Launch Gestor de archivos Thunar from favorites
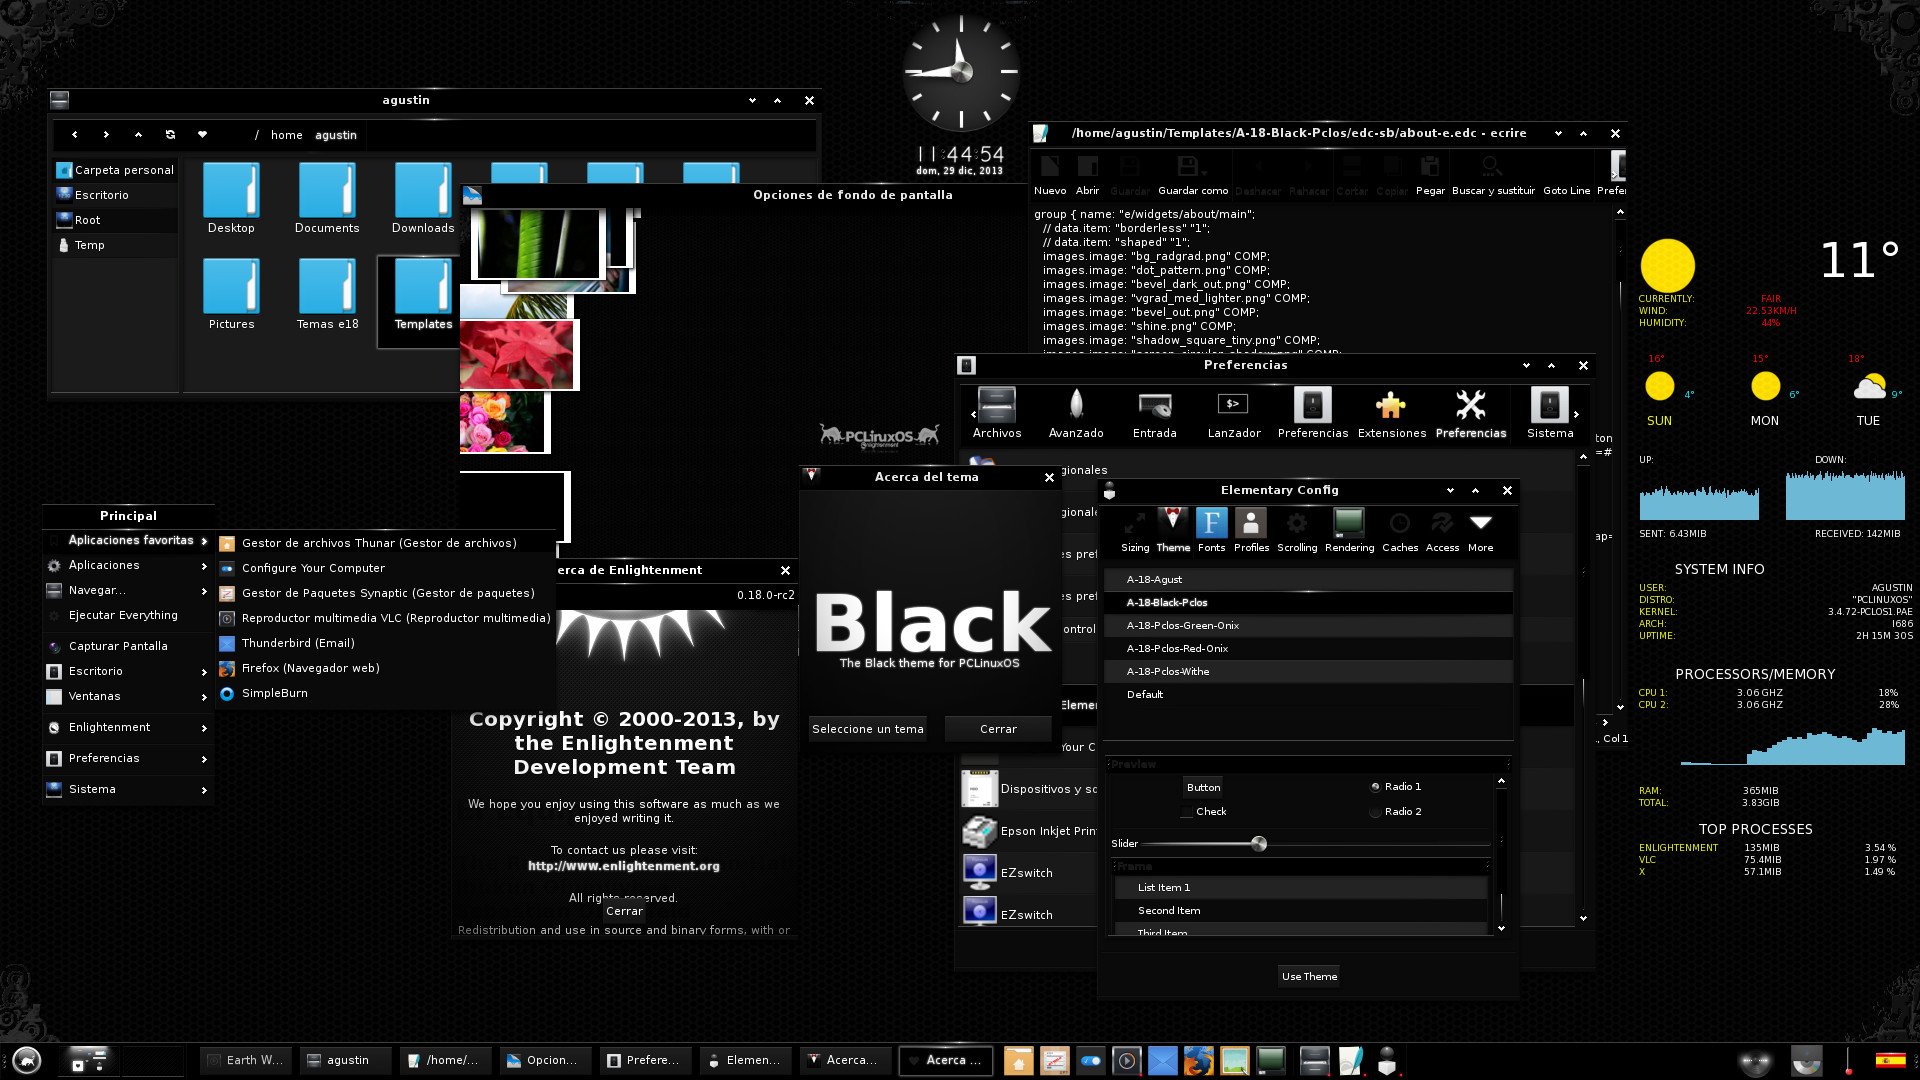1920x1080 pixels. tap(385, 544)
